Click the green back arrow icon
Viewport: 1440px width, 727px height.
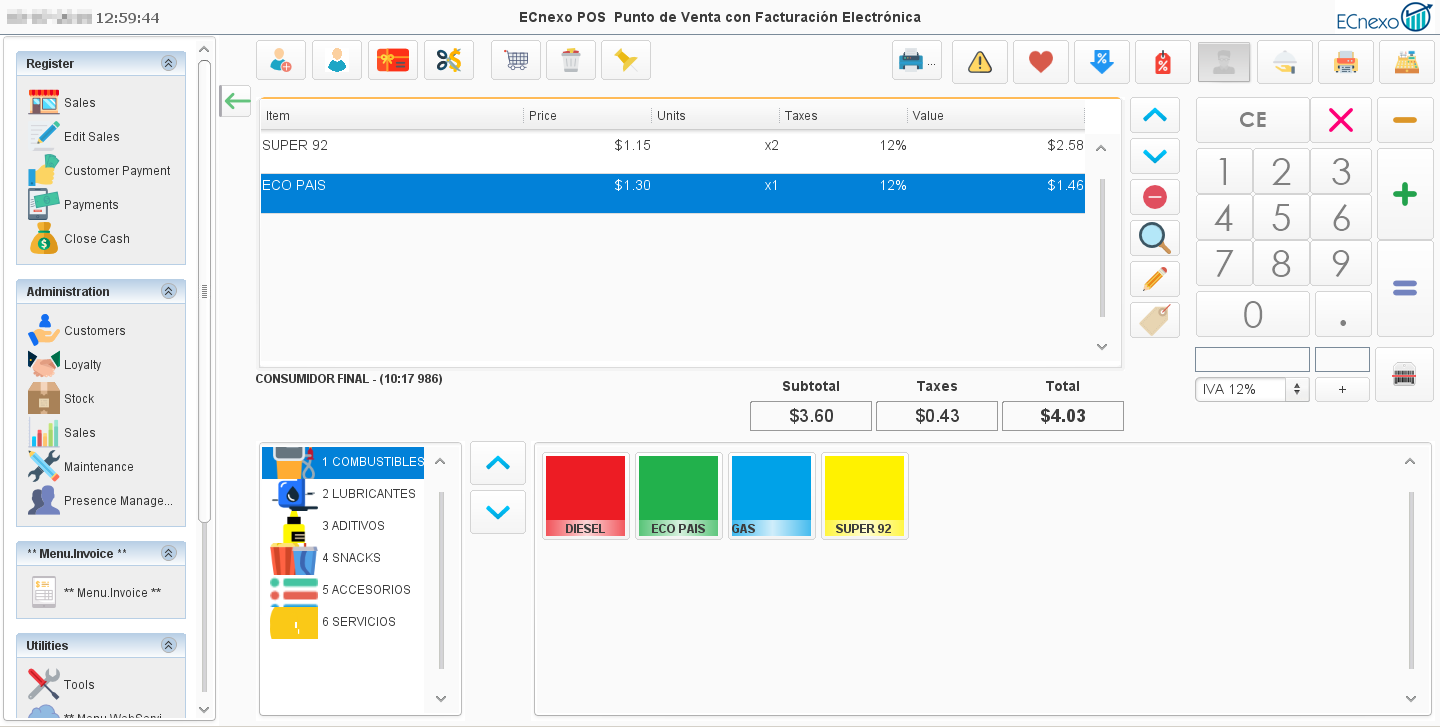pos(236,101)
